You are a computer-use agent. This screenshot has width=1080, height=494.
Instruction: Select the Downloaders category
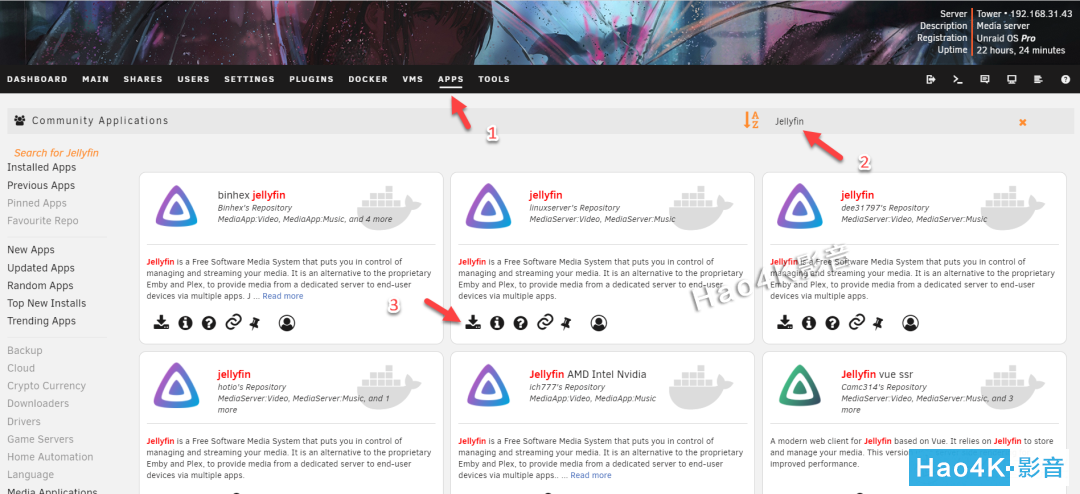point(39,403)
